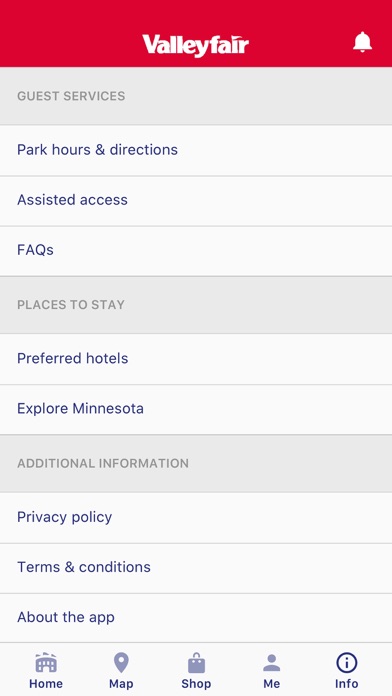Tap the Guest Services section header

(196, 96)
